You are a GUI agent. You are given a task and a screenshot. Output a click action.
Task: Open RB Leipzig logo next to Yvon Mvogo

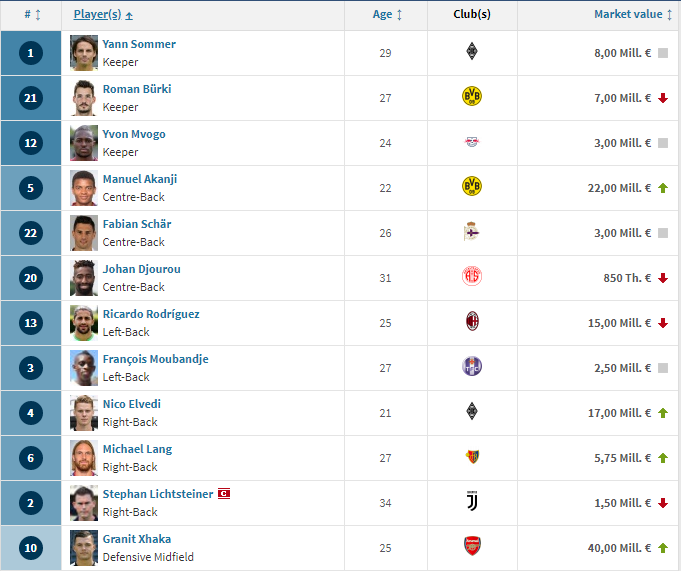pyautogui.click(x=472, y=142)
